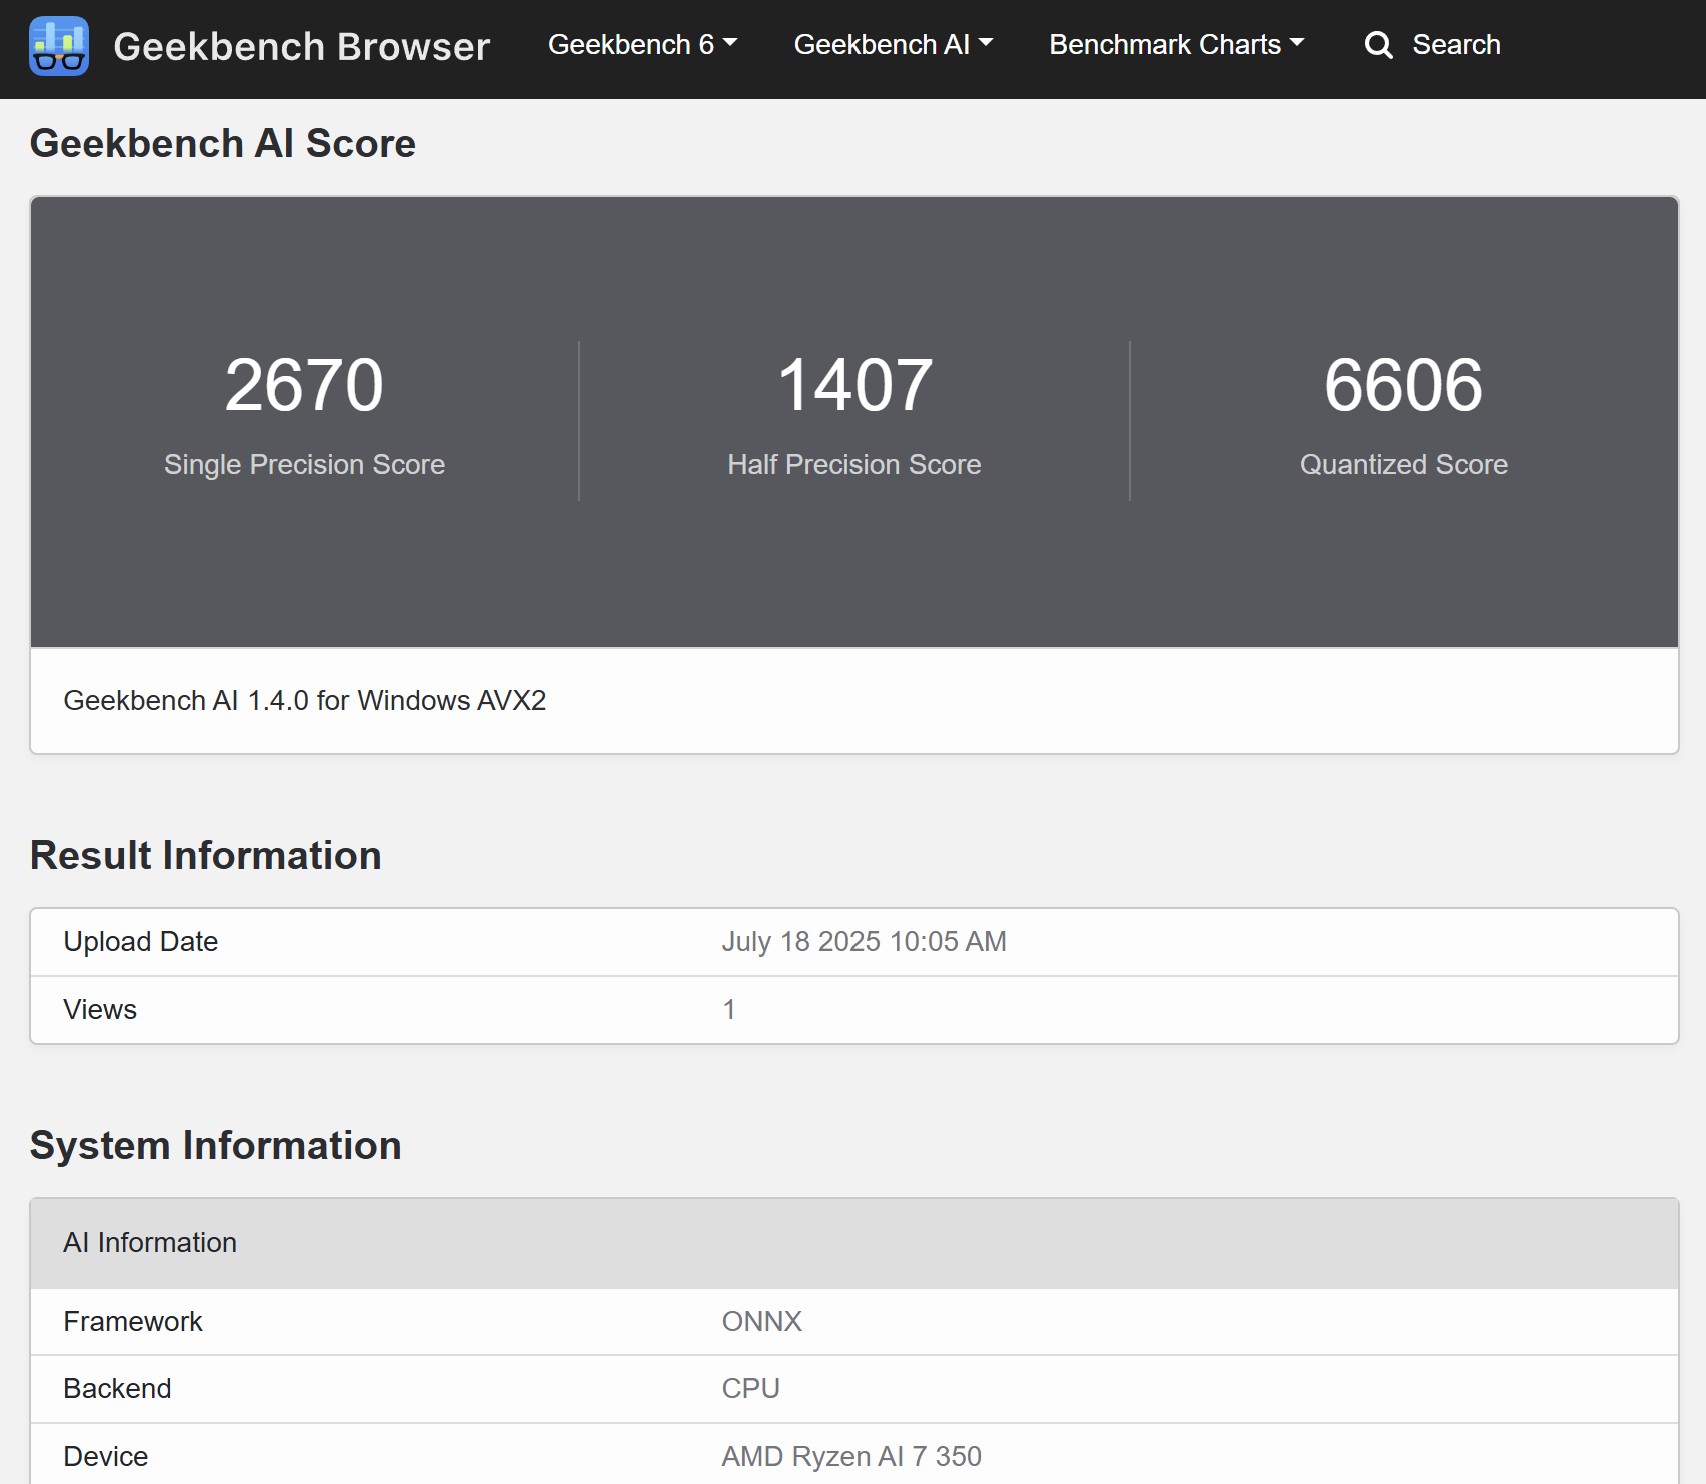Select the Views count value 1
Image resolution: width=1706 pixels, height=1484 pixels.
[729, 1010]
